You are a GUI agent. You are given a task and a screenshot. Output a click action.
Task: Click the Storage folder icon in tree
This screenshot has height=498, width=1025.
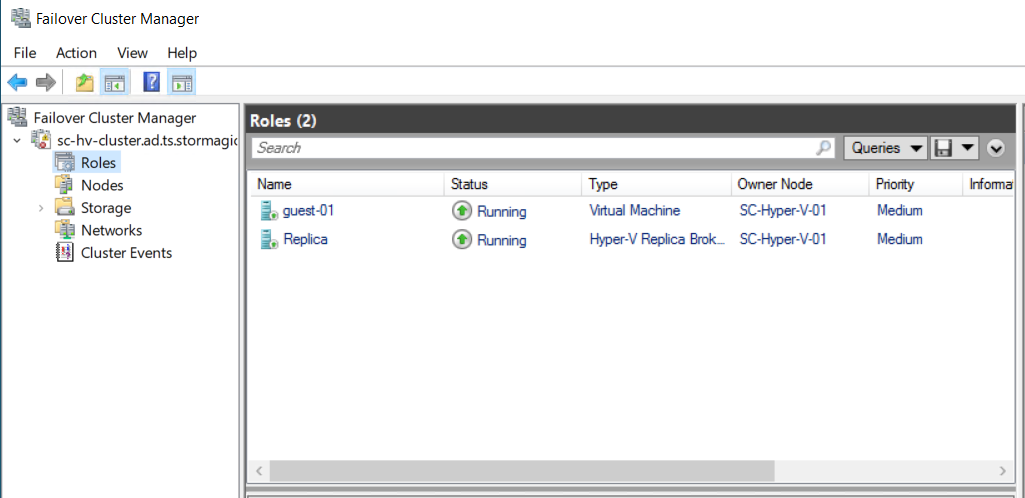pos(65,207)
